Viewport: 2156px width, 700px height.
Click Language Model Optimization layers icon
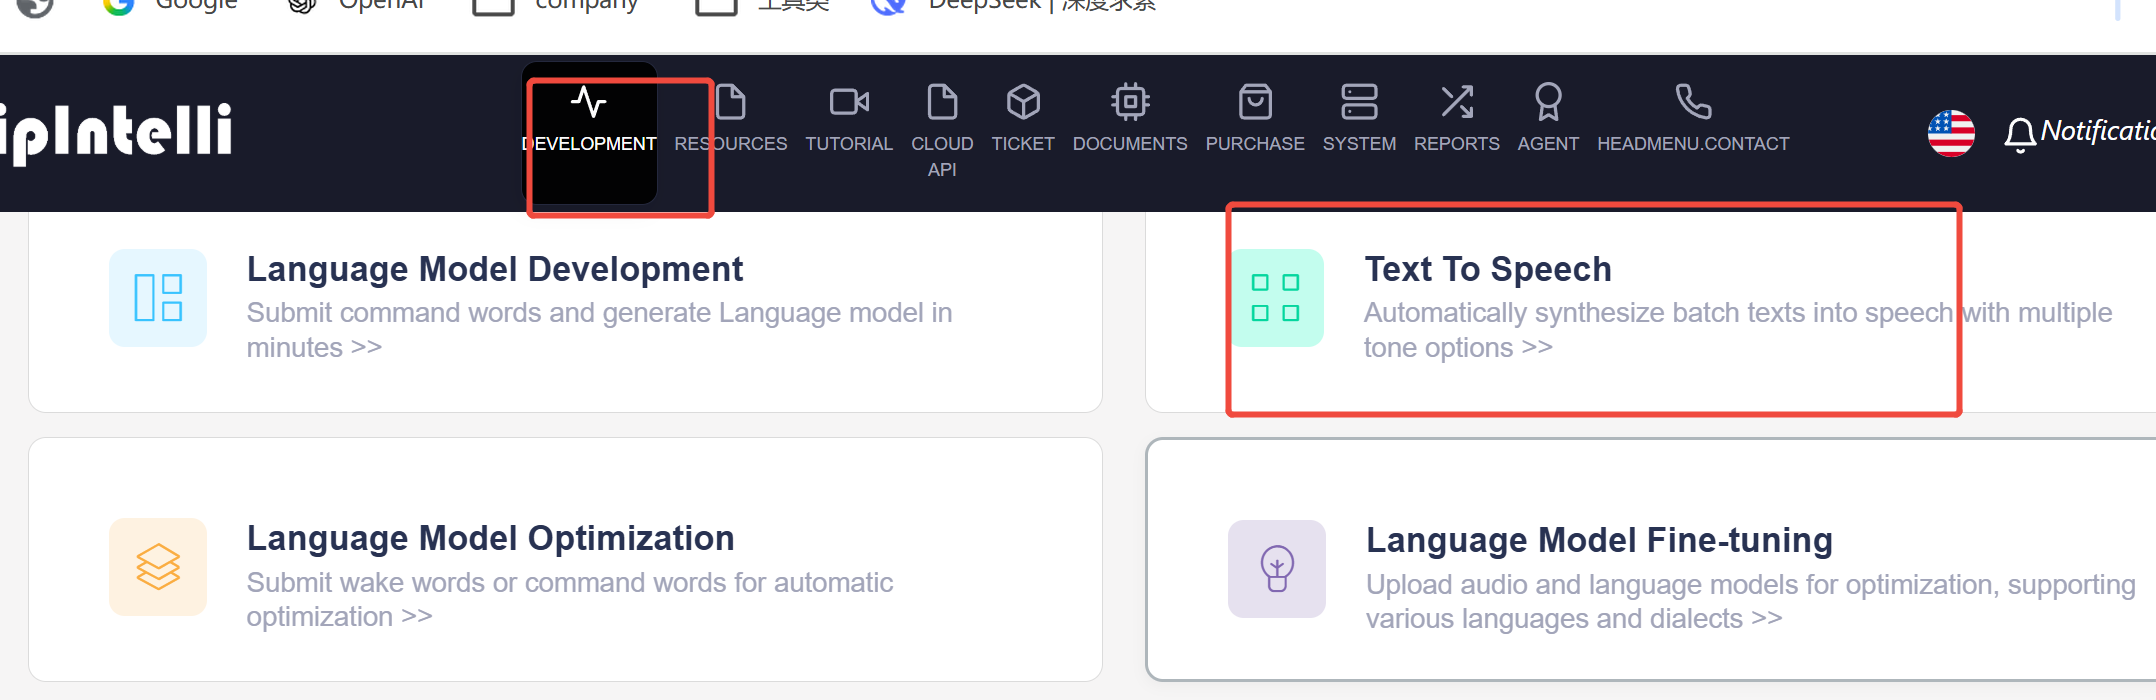pos(158,567)
